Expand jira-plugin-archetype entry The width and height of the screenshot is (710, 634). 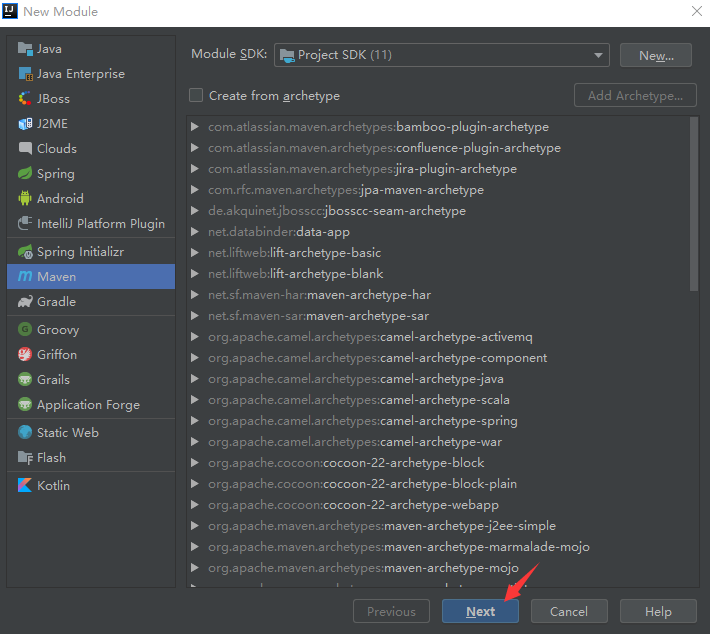coord(195,169)
